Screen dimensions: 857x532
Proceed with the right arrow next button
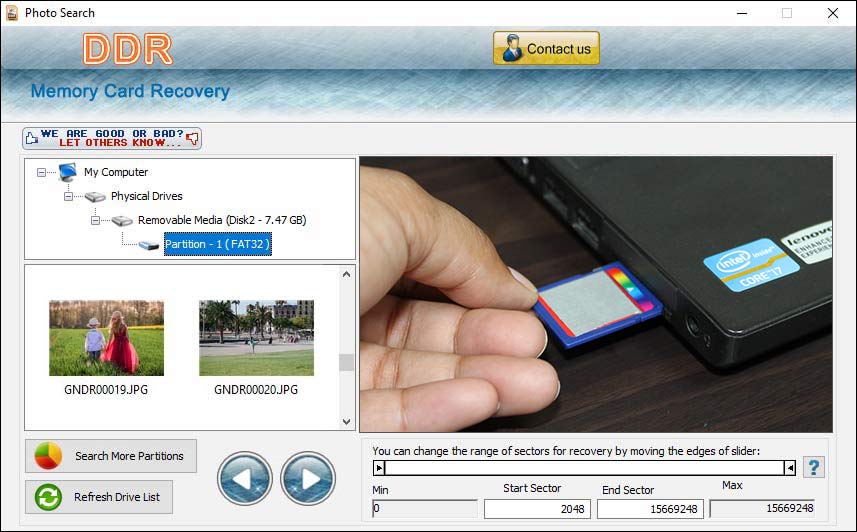pyautogui.click(x=308, y=478)
